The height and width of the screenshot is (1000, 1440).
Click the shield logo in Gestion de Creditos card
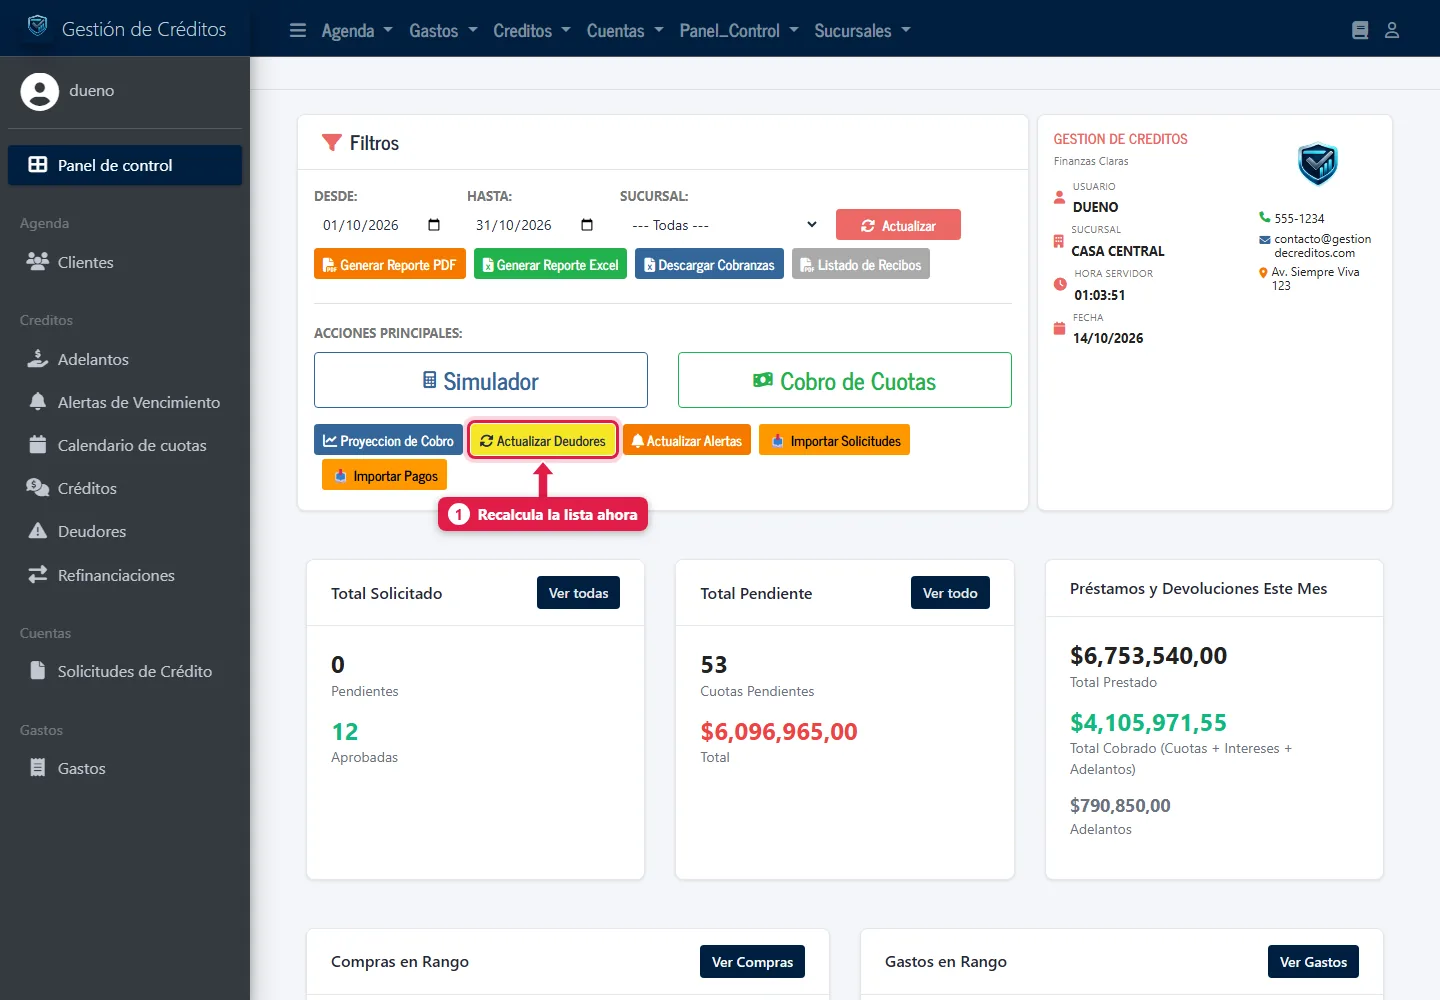[x=1318, y=164]
